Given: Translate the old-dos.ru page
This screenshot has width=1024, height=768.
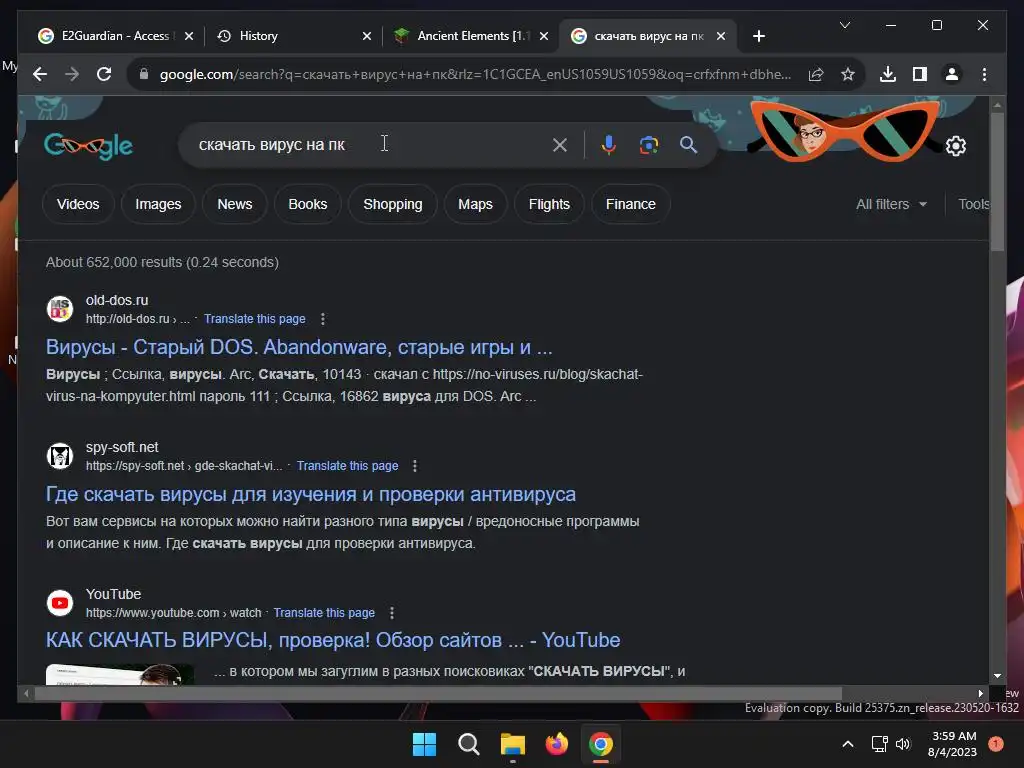Looking at the screenshot, I should click(x=254, y=319).
